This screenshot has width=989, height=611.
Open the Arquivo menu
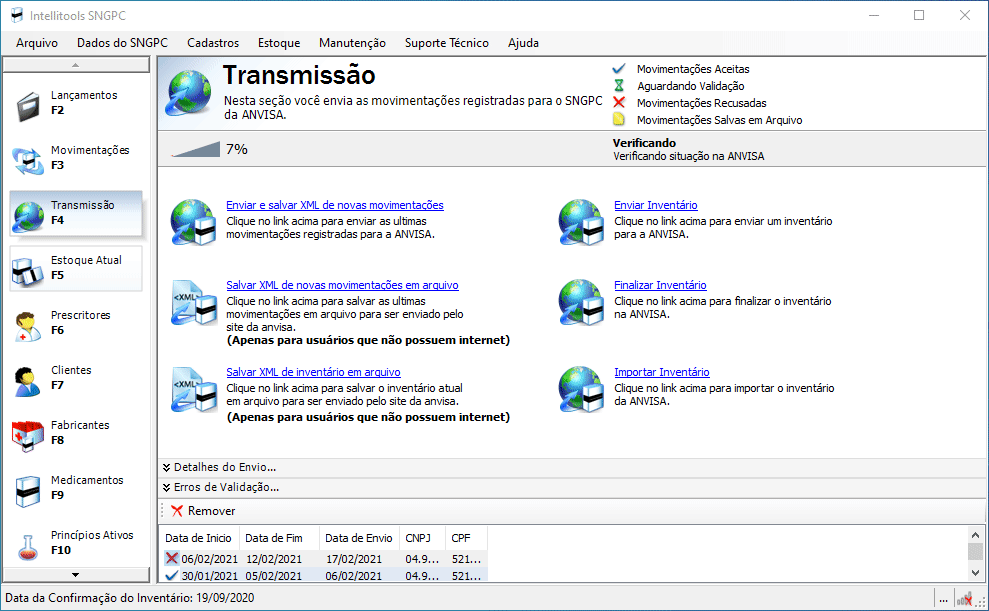(x=37, y=43)
